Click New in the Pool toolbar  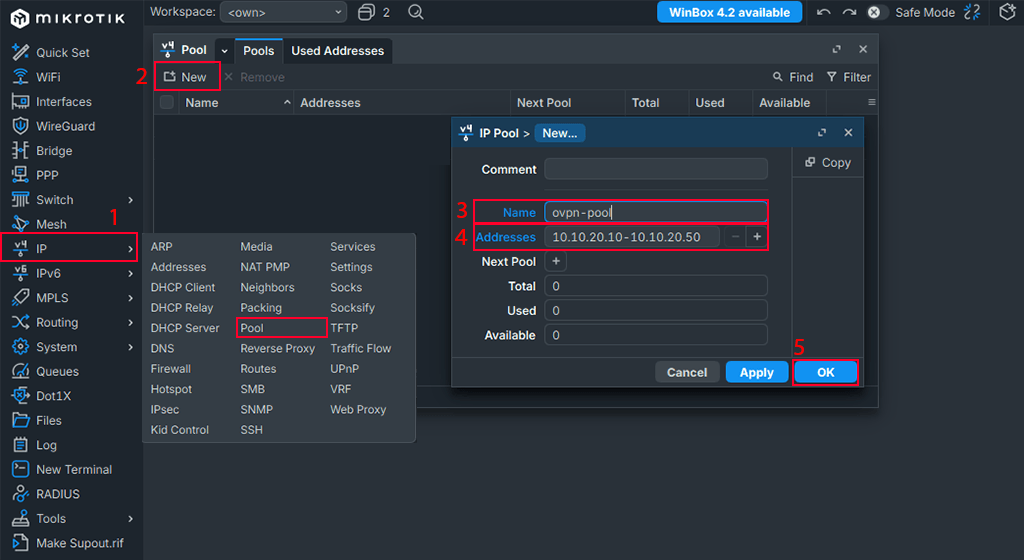(x=185, y=77)
